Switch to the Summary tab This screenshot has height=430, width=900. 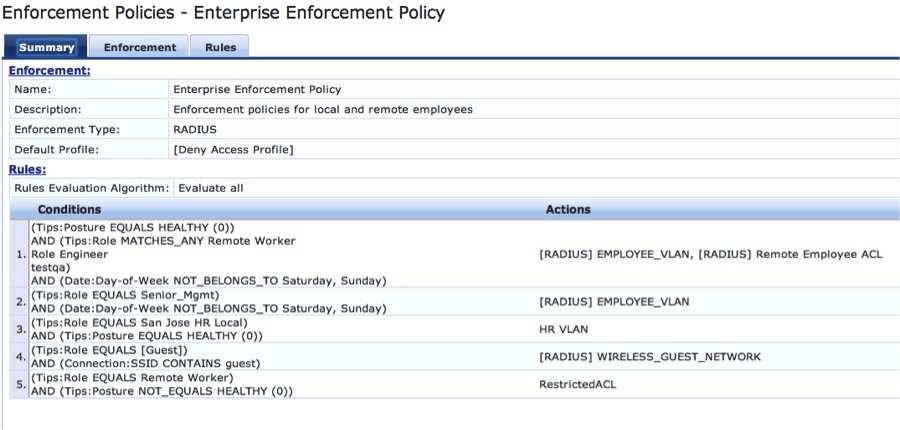point(46,47)
